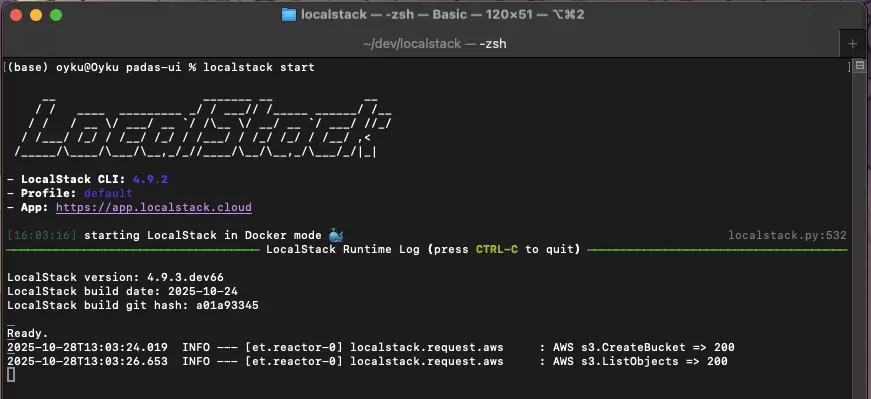Click localstack.py:532 source reference

pos(787,236)
